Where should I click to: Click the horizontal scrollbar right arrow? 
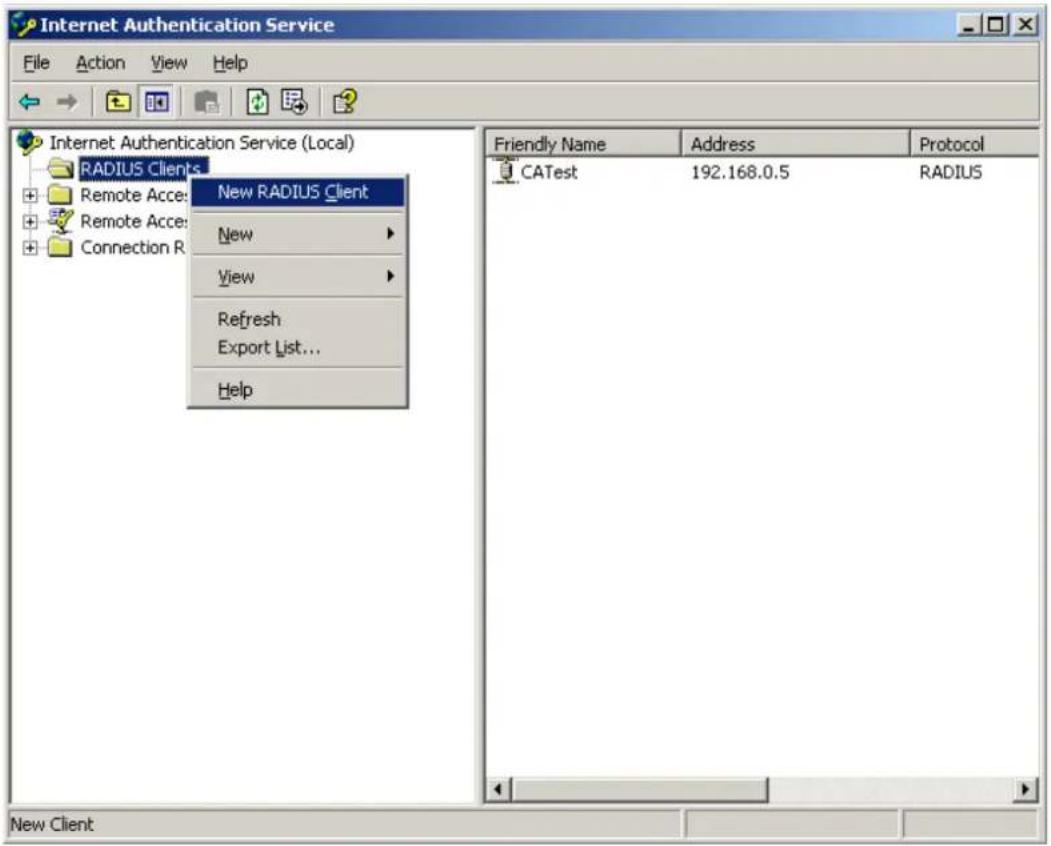click(1025, 789)
